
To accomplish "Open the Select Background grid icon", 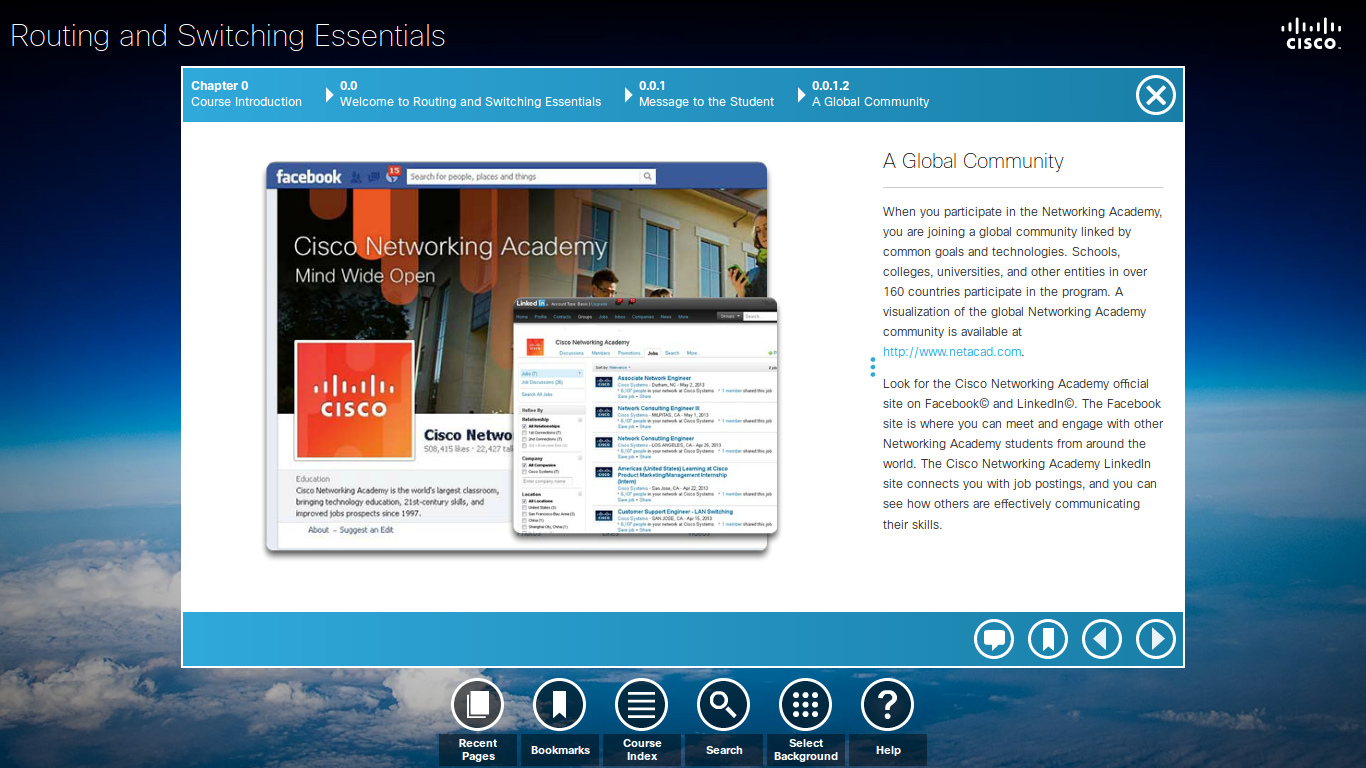I will click(806, 705).
